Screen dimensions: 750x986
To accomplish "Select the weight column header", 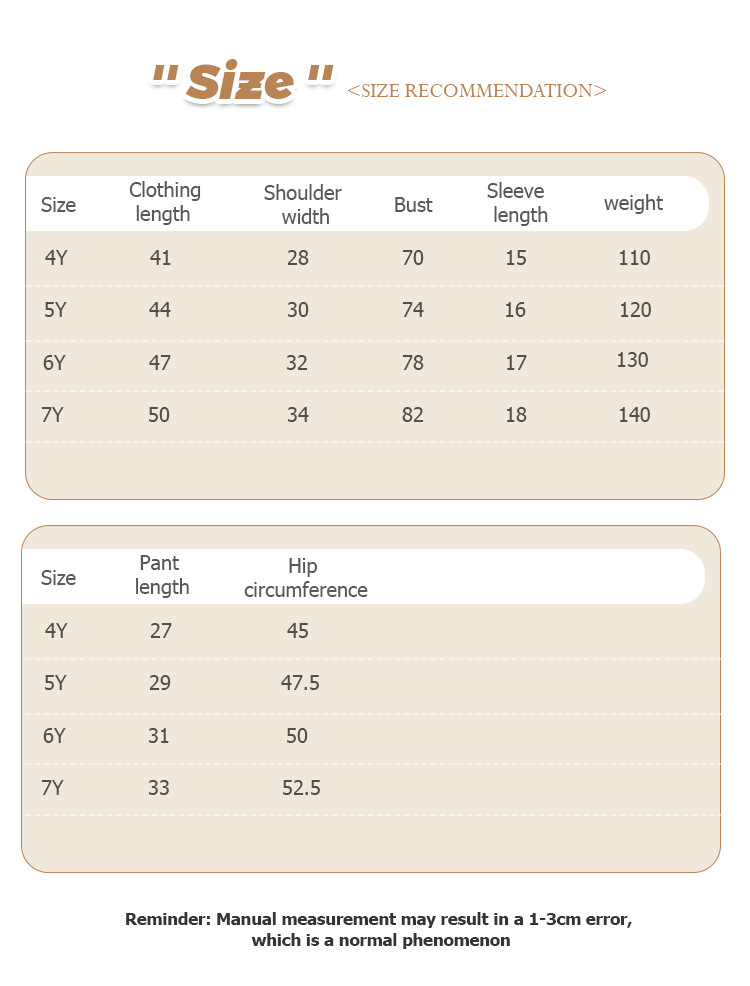I will (633, 203).
